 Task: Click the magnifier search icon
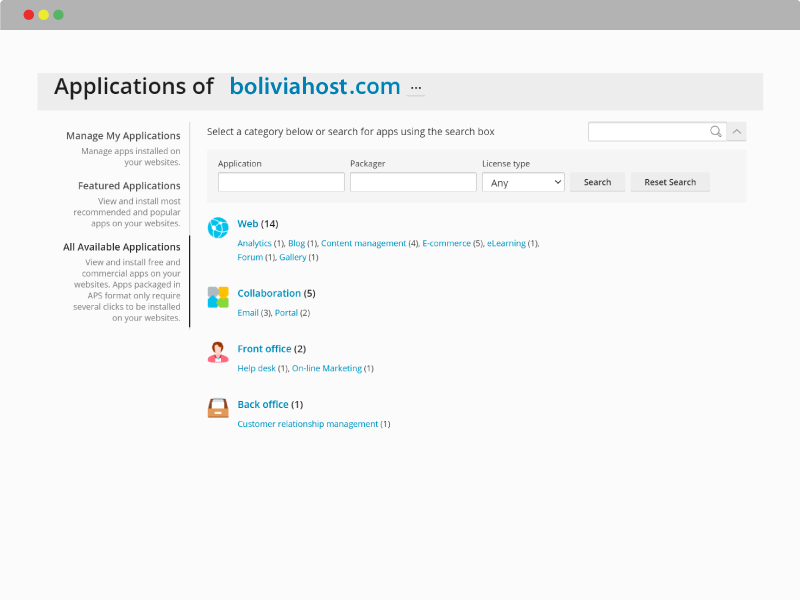coord(716,132)
